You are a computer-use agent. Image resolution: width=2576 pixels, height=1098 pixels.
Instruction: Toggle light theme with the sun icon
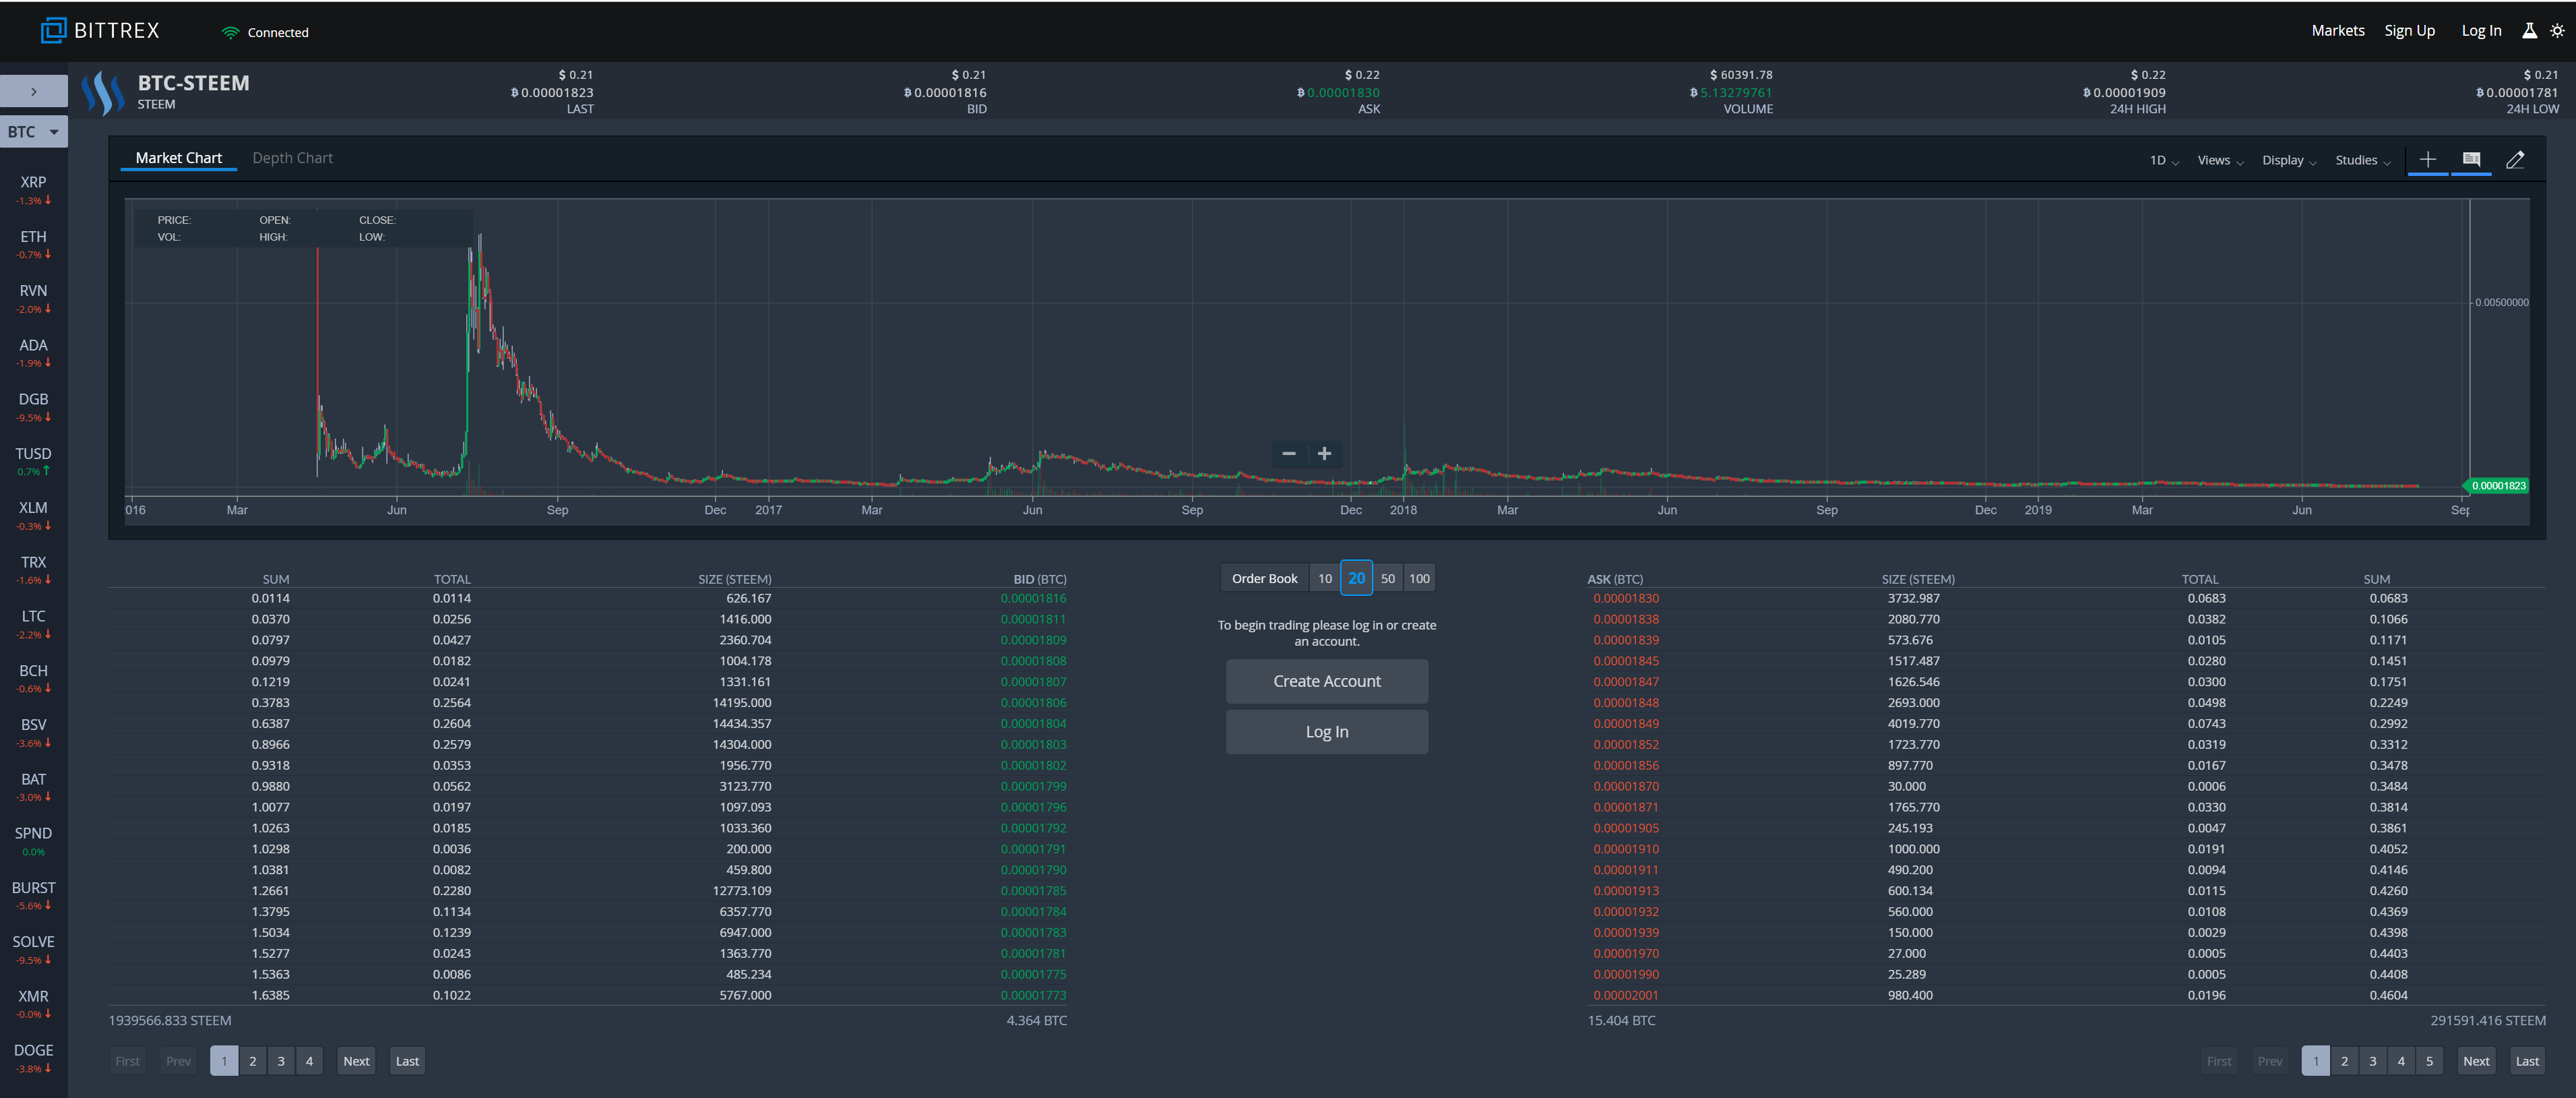click(x=2557, y=31)
